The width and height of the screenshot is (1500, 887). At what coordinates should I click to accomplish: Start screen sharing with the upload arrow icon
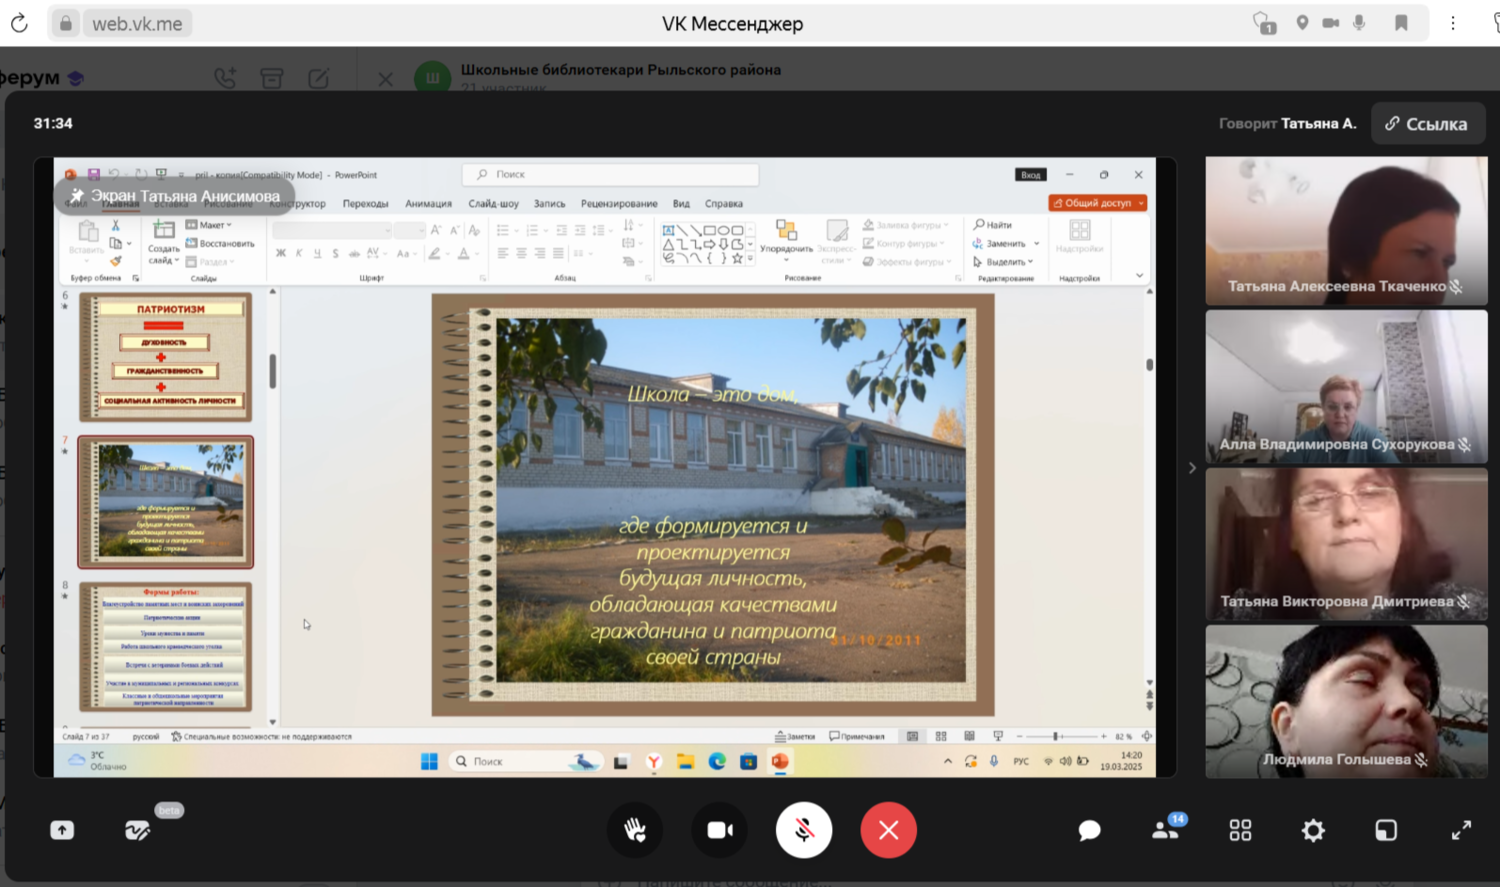coord(62,830)
